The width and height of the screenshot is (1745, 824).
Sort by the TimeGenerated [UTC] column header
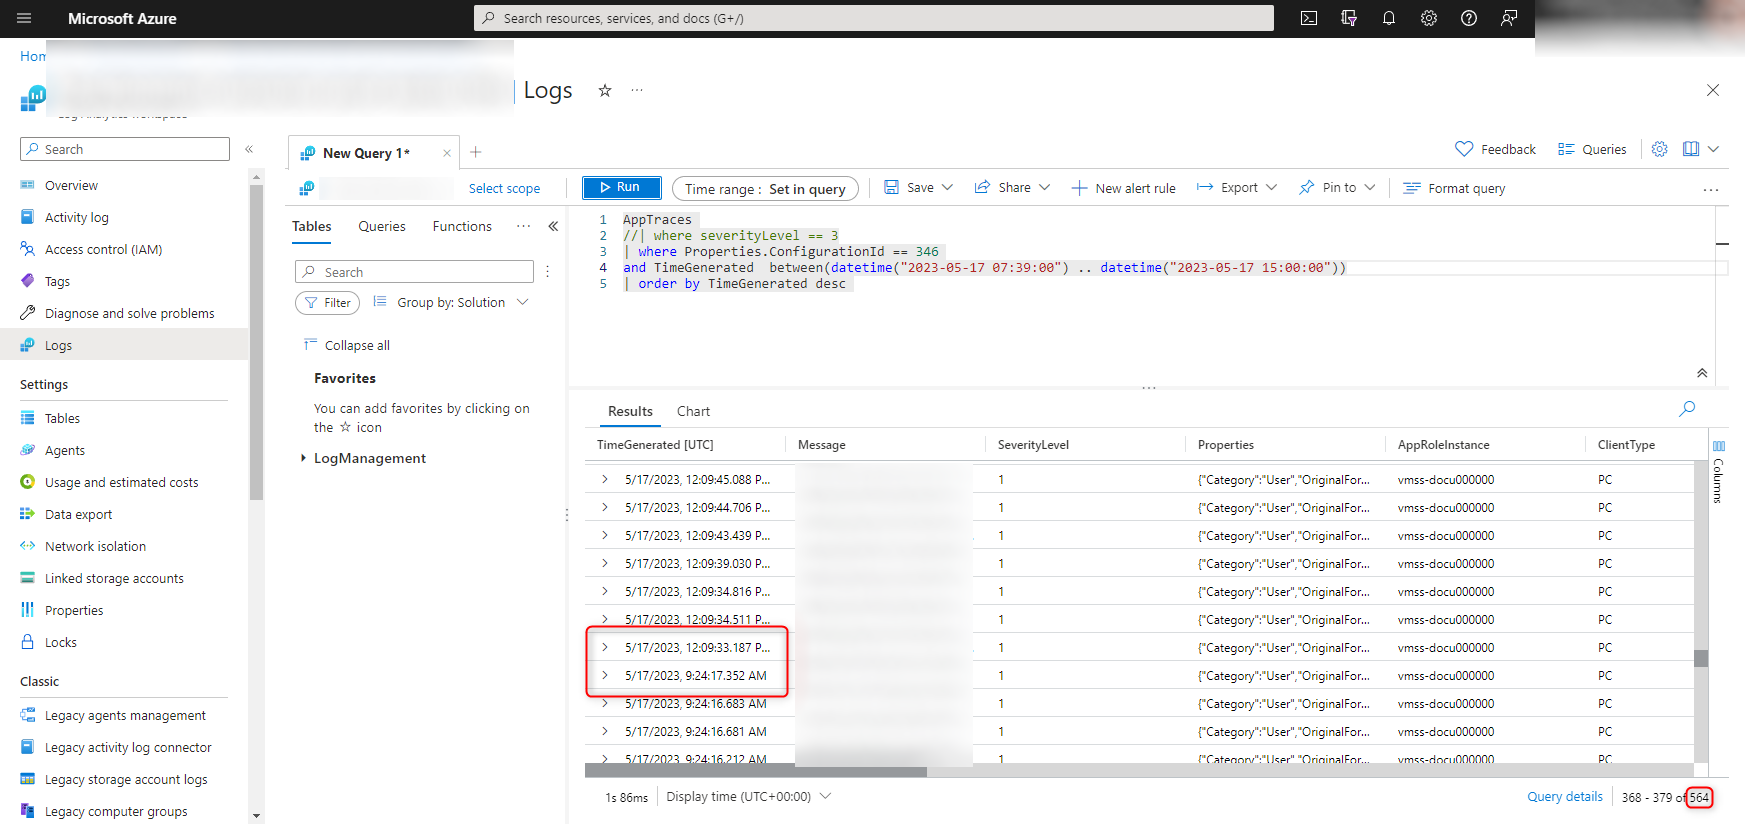click(655, 445)
